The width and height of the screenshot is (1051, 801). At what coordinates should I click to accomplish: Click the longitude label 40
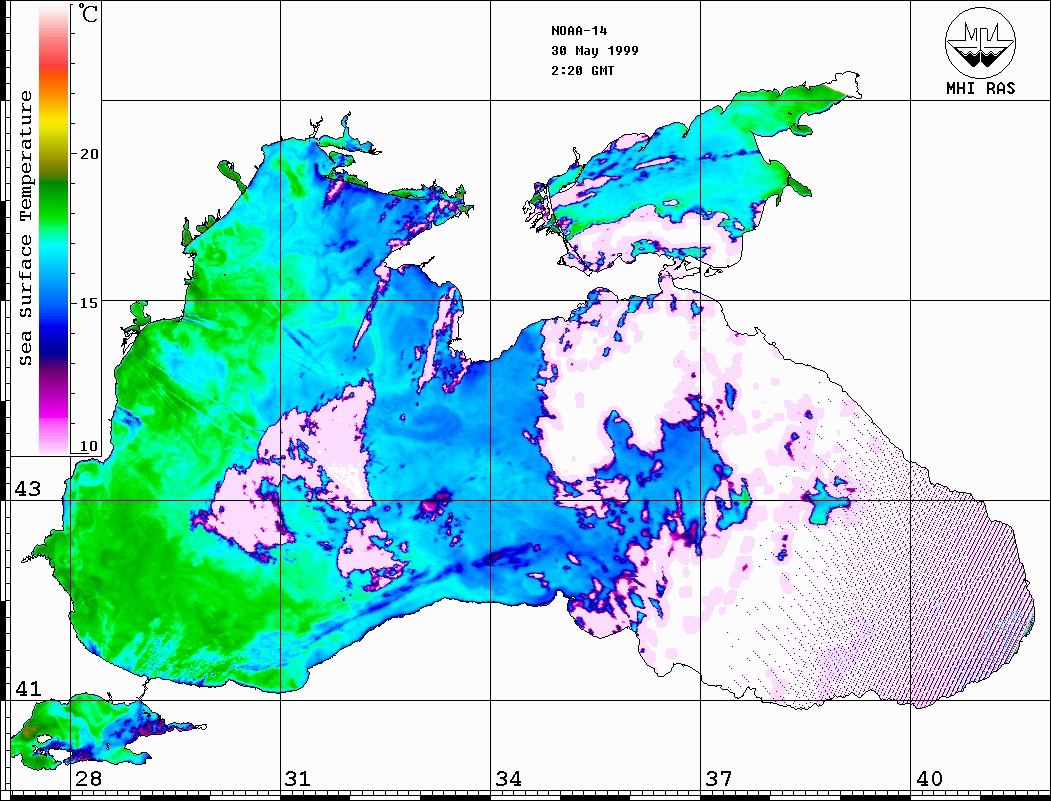coord(928,779)
